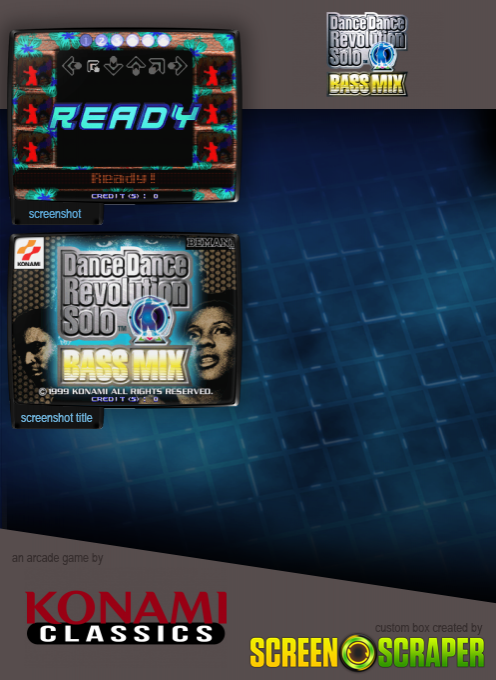Screen dimensions: 496x680
Task: Click the right arrow step target
Action: pyautogui.click(x=177, y=66)
